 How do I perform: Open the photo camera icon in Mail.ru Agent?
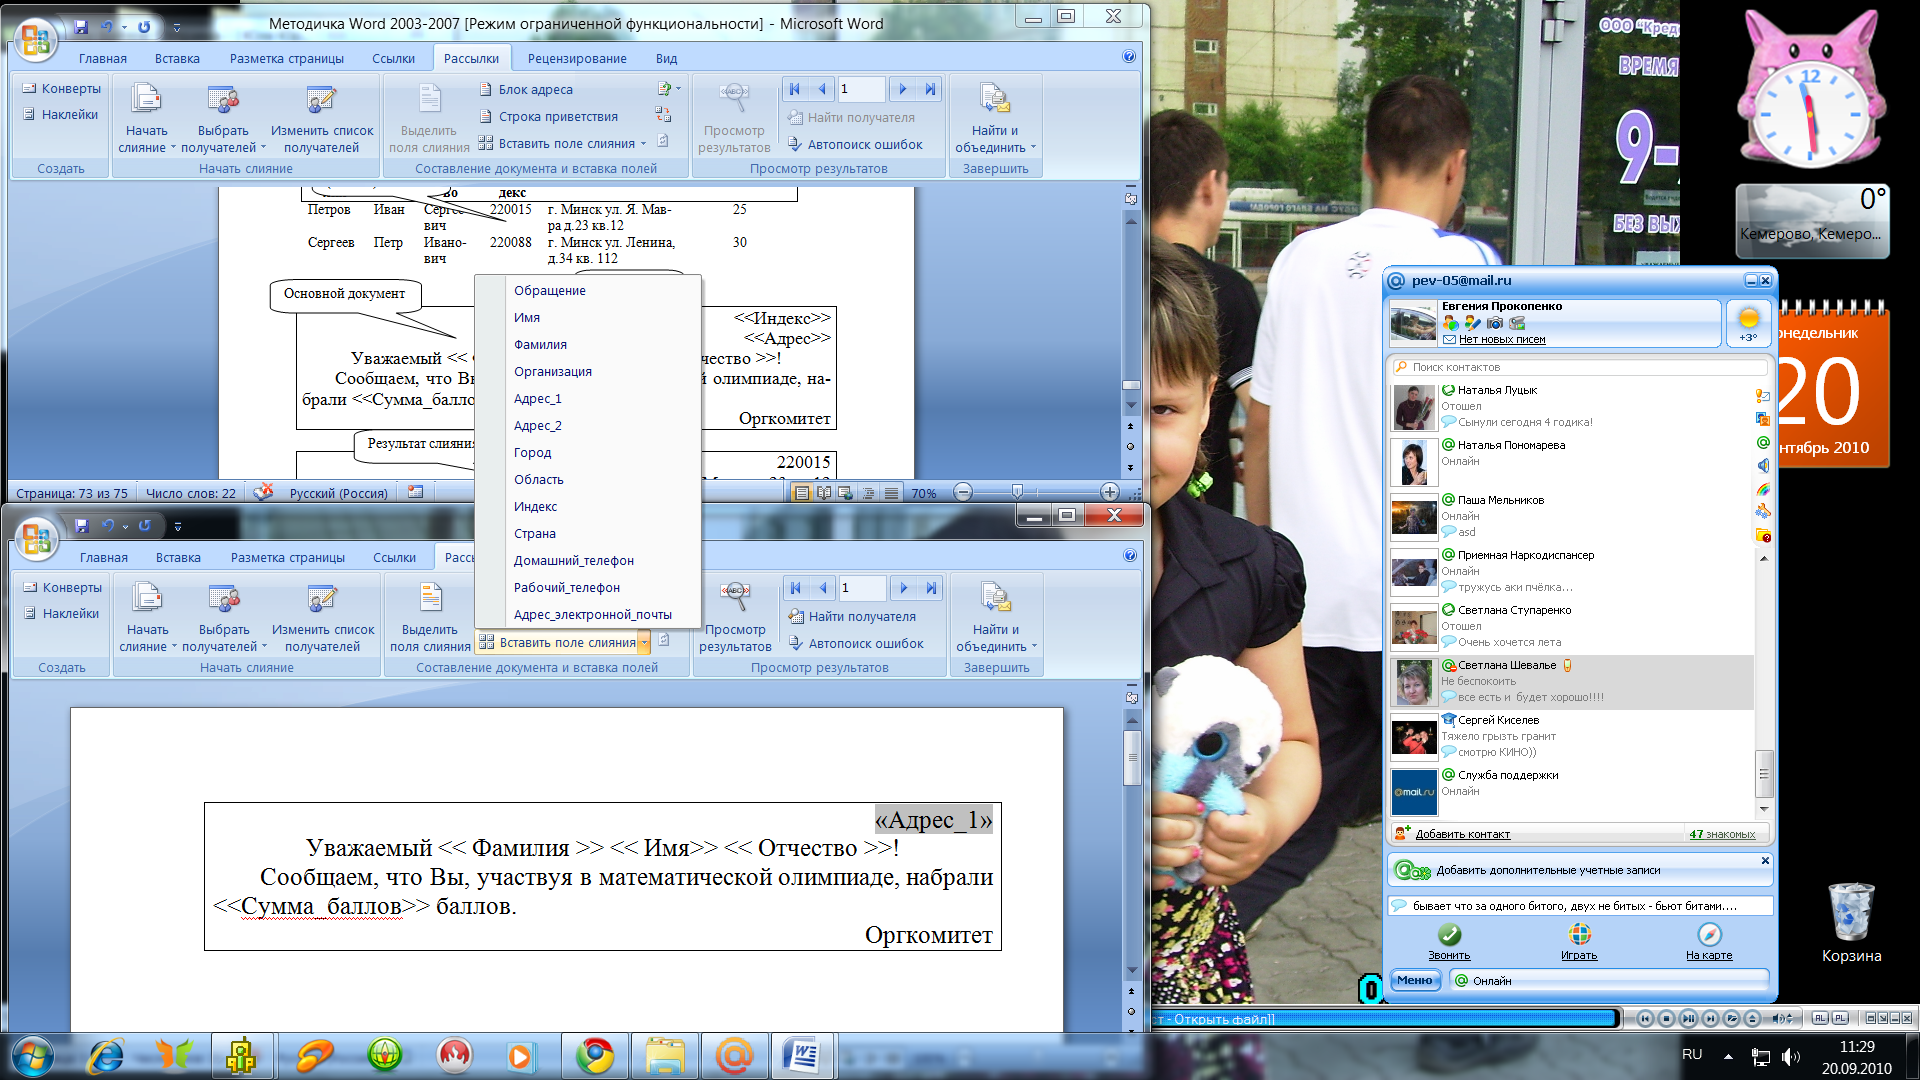[x=1495, y=323]
